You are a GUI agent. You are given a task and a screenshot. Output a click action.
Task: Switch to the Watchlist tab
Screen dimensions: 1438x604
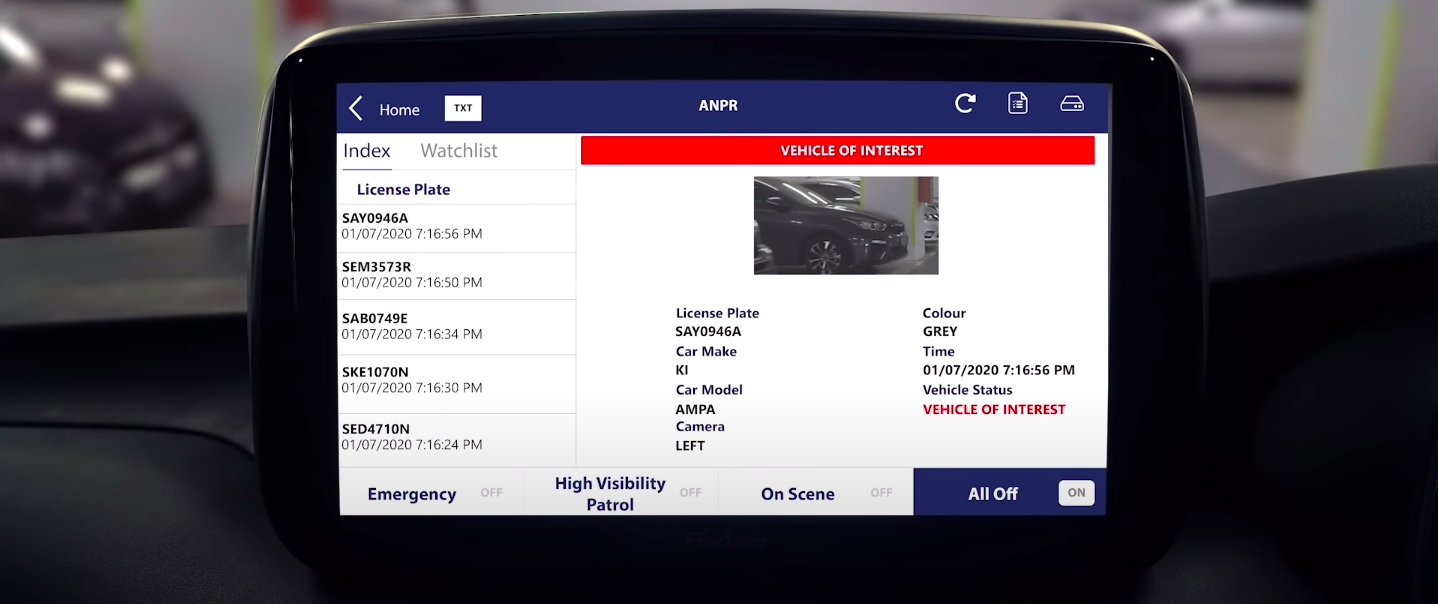459,151
